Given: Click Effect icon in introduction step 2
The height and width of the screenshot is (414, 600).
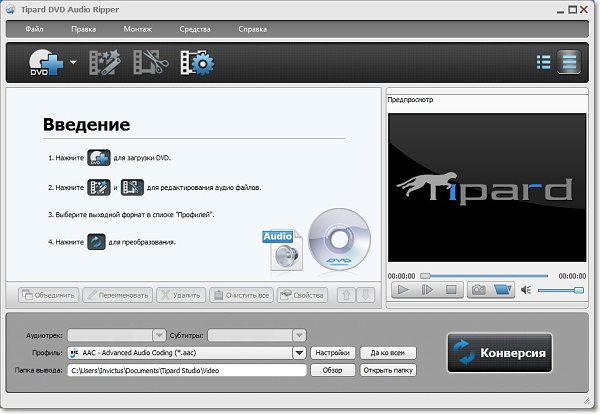Looking at the screenshot, I should point(99,187).
